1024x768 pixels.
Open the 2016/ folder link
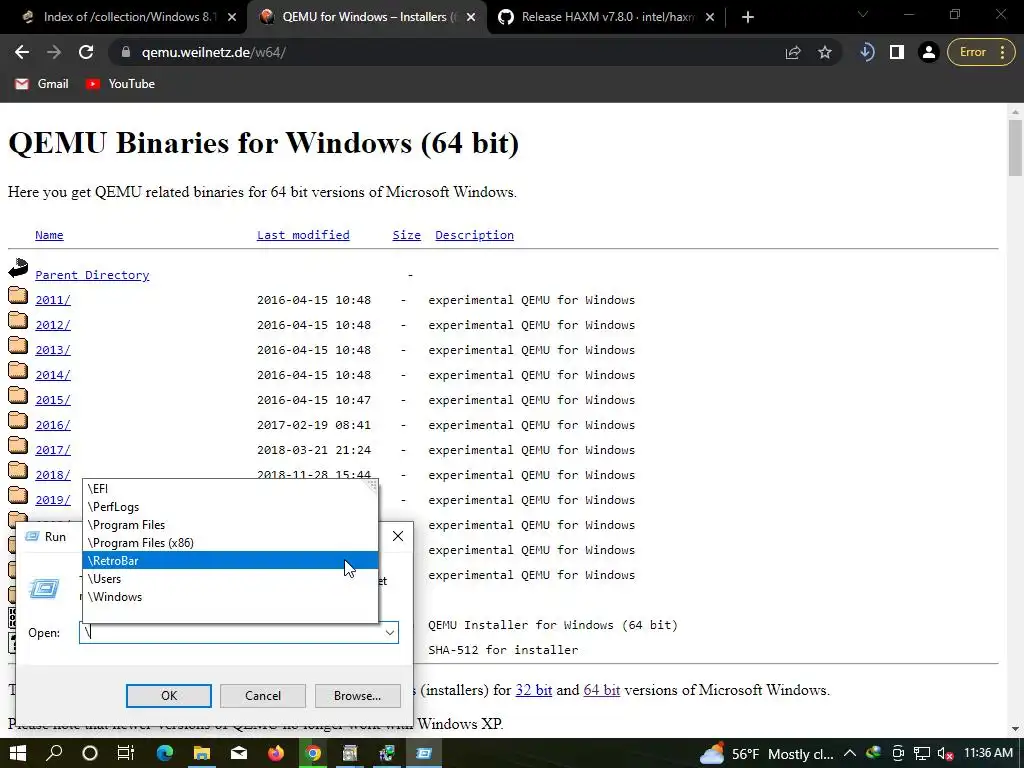(x=53, y=424)
